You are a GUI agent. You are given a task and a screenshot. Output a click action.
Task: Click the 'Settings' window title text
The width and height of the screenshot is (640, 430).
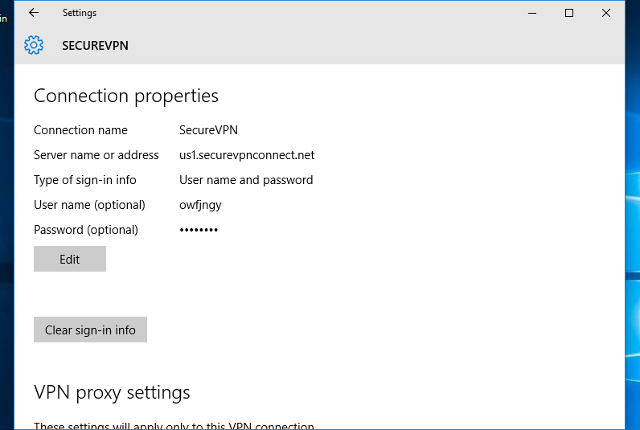[x=79, y=13]
